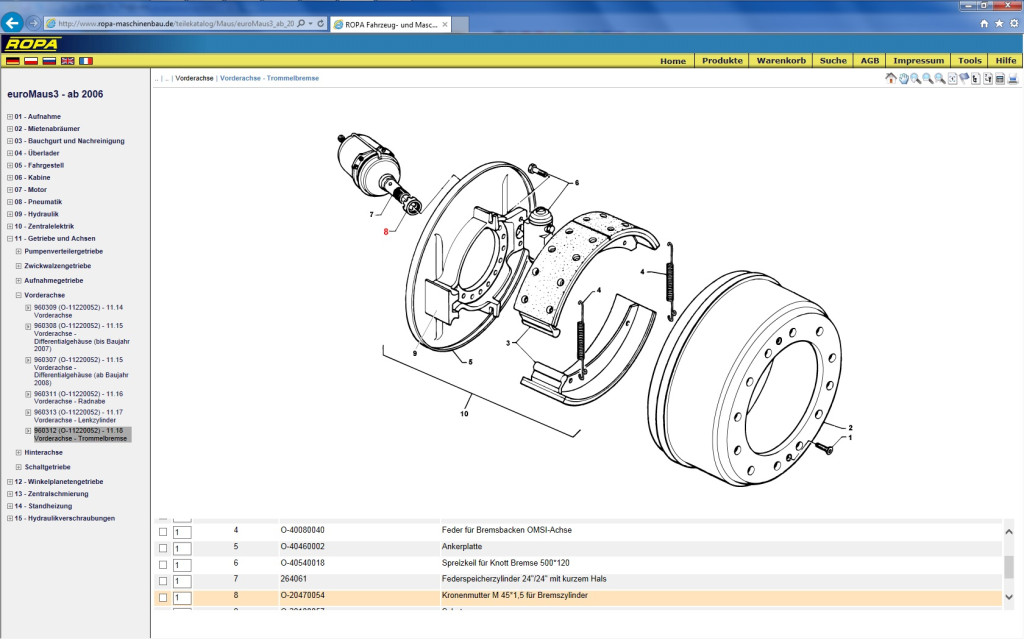Print the diagram with the printer icon
This screenshot has height=640, width=1024.
click(x=1013, y=79)
